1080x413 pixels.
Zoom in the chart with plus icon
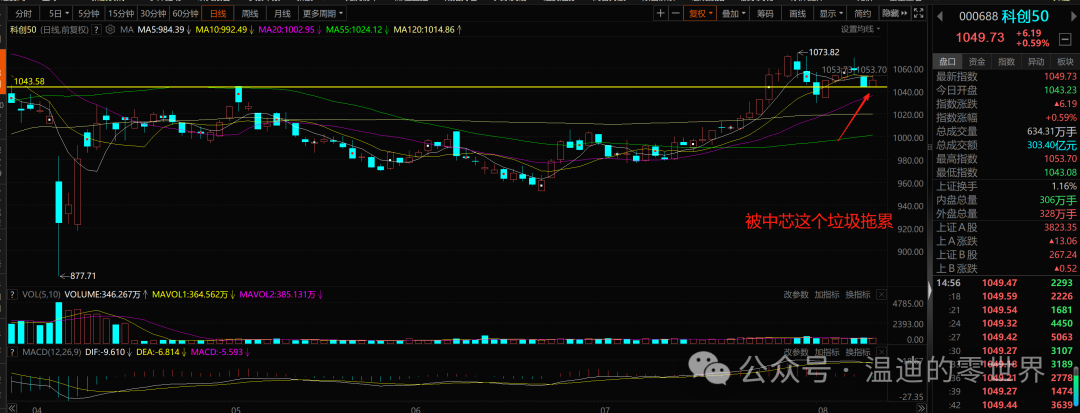click(661, 13)
